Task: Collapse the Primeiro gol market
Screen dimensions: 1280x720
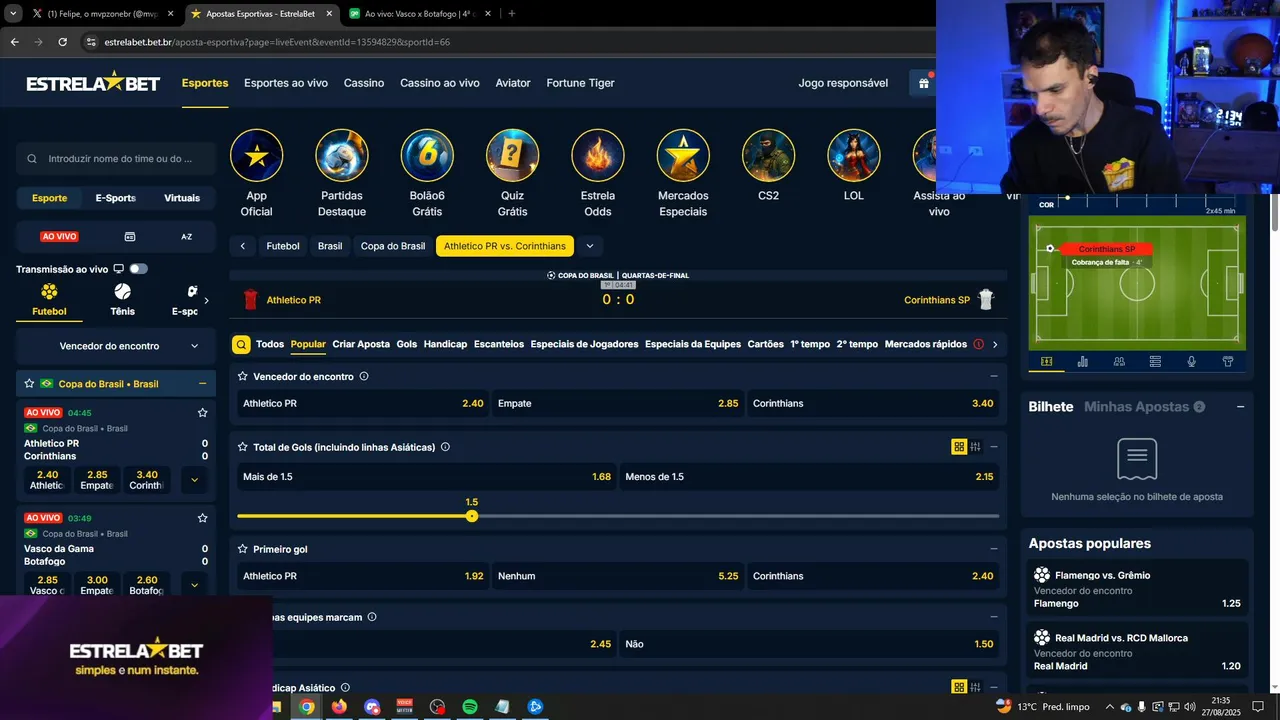Action: tap(993, 549)
